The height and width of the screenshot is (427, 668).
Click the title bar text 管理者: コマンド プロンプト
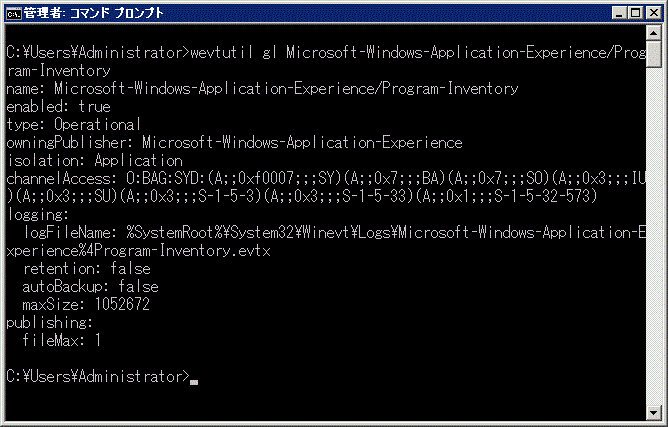tap(93, 13)
